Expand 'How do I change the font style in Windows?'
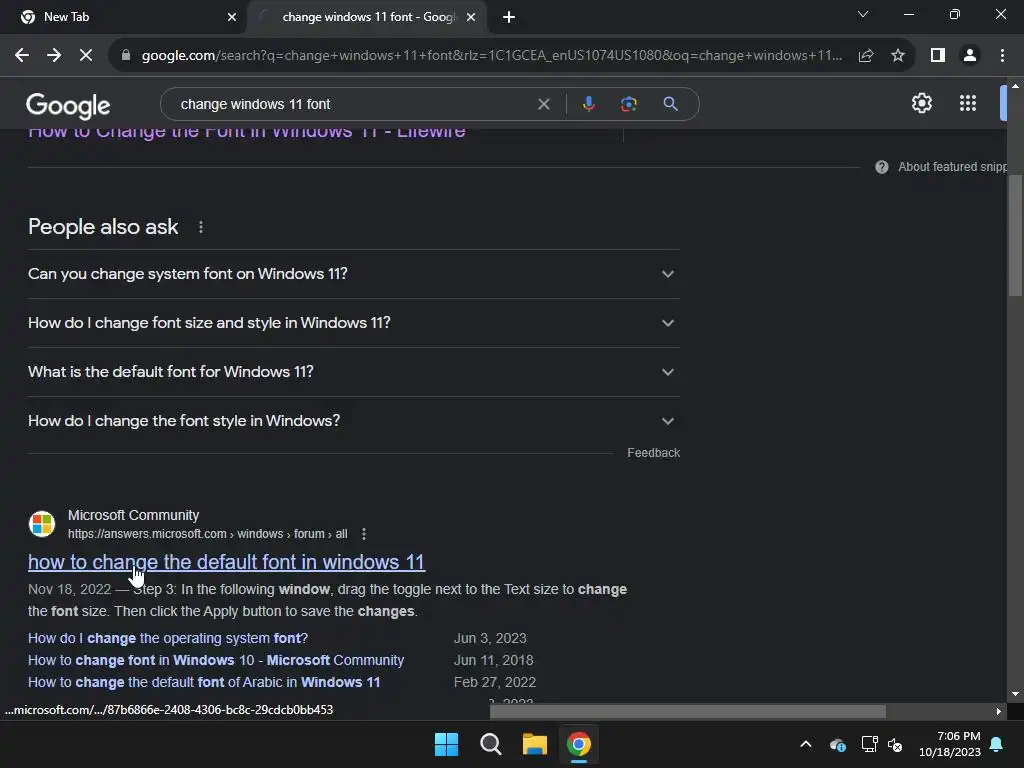Image resolution: width=1024 pixels, height=768 pixels. tap(353, 421)
